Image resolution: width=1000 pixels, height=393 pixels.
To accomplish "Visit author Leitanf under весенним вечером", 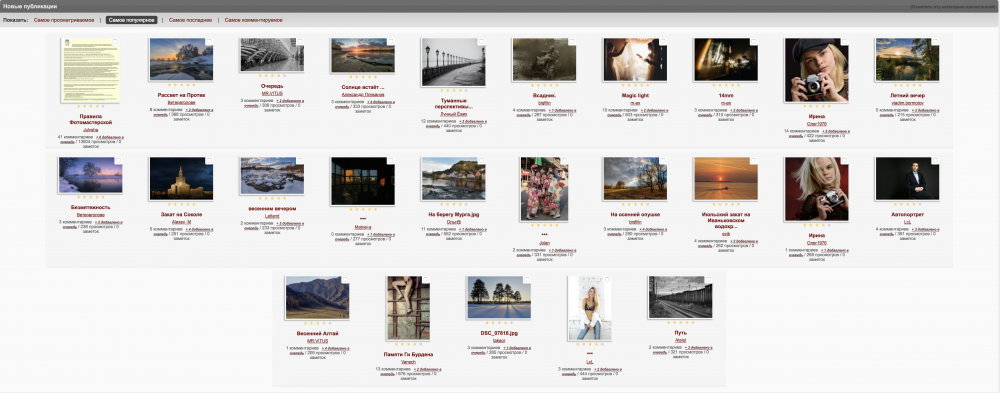I will click(272, 216).
